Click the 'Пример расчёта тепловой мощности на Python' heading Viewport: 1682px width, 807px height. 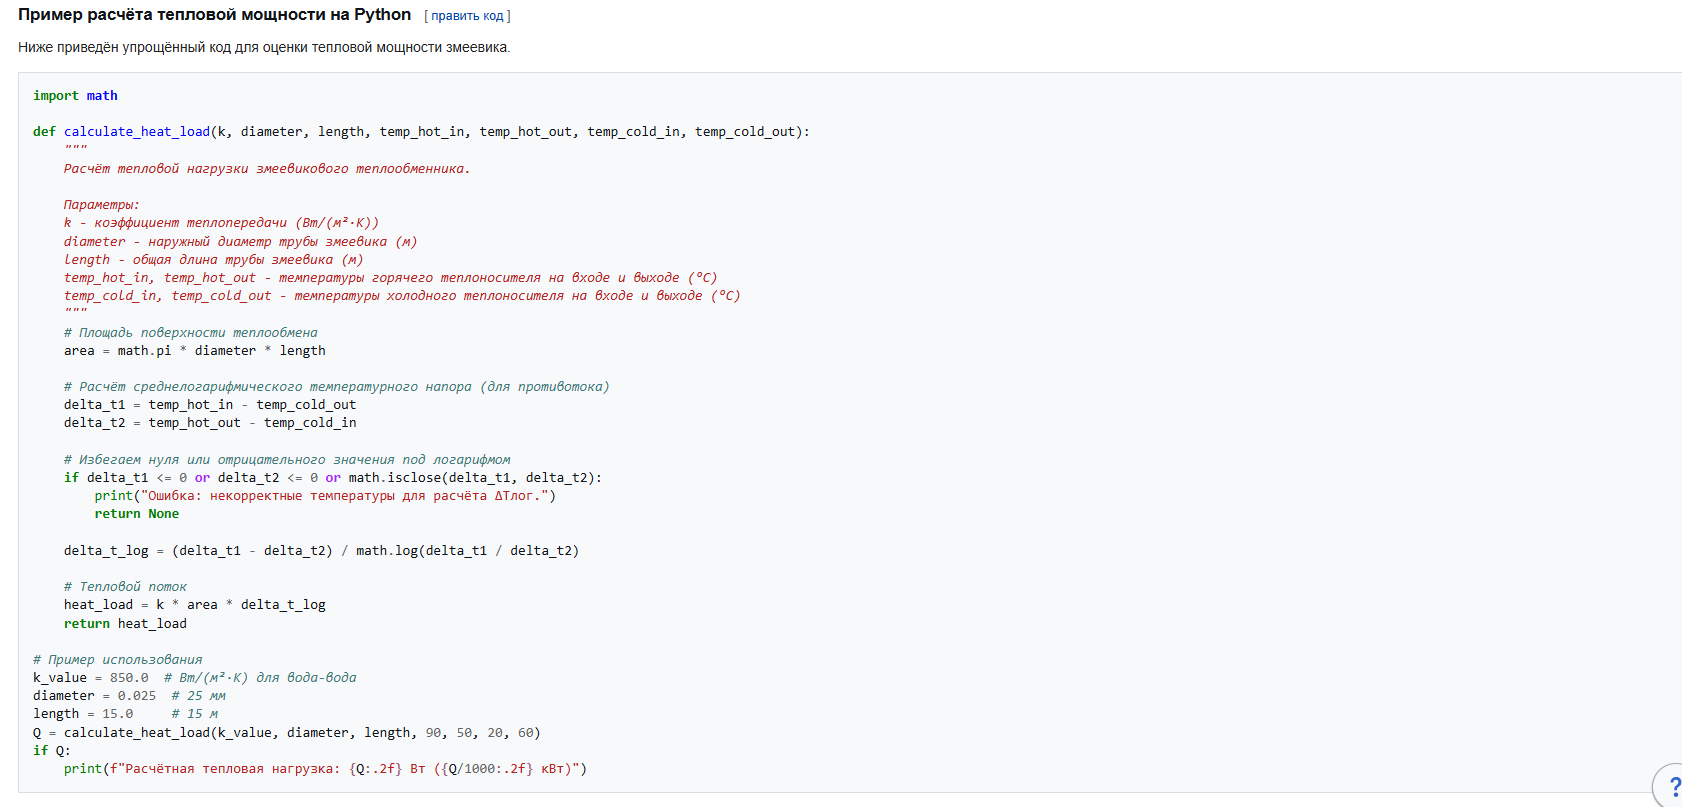214,15
